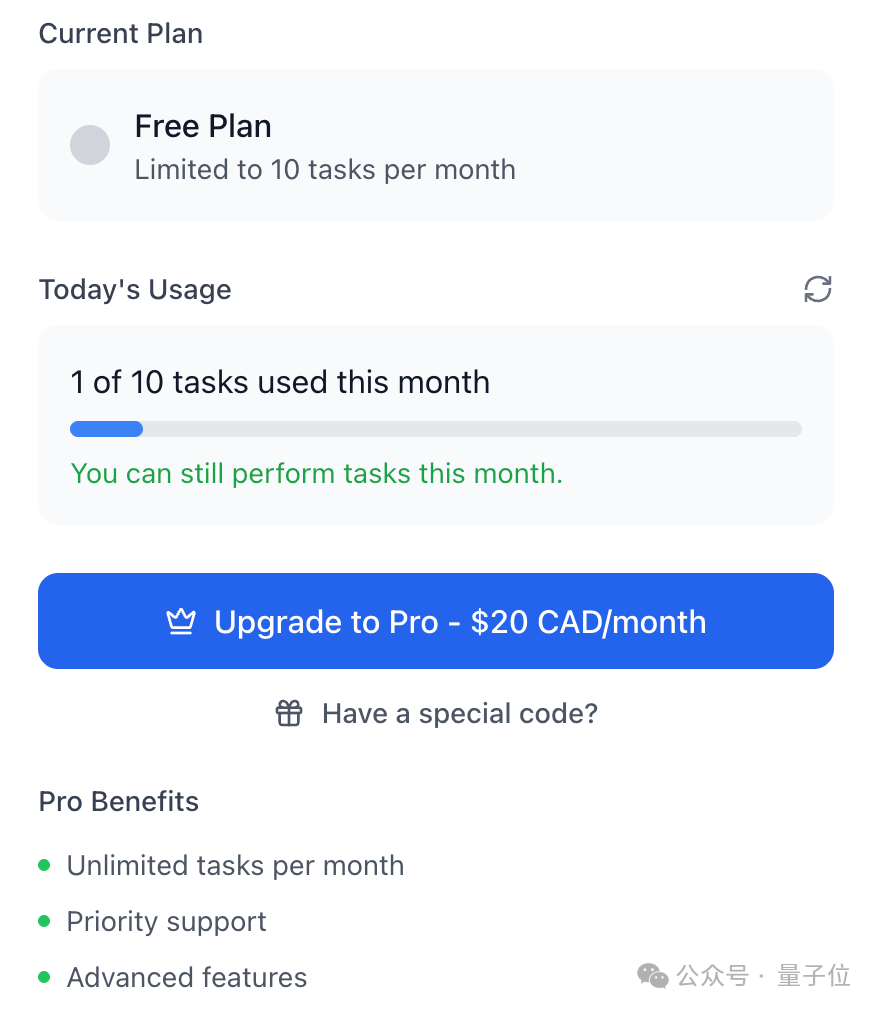Screen dimensions: 878x1010
Task: Click the gray circle plan avatar
Action: pos(90,145)
